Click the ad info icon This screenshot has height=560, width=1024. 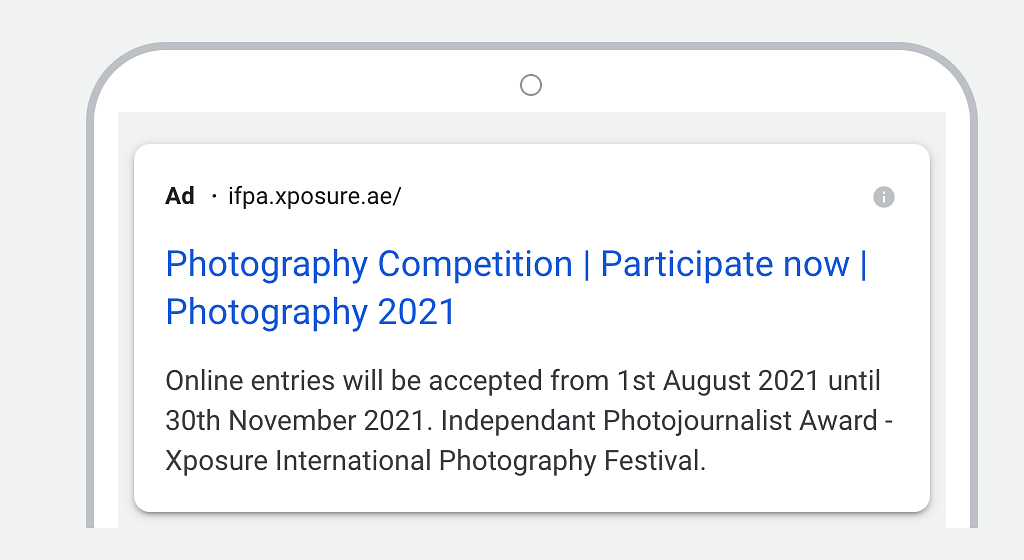[883, 197]
